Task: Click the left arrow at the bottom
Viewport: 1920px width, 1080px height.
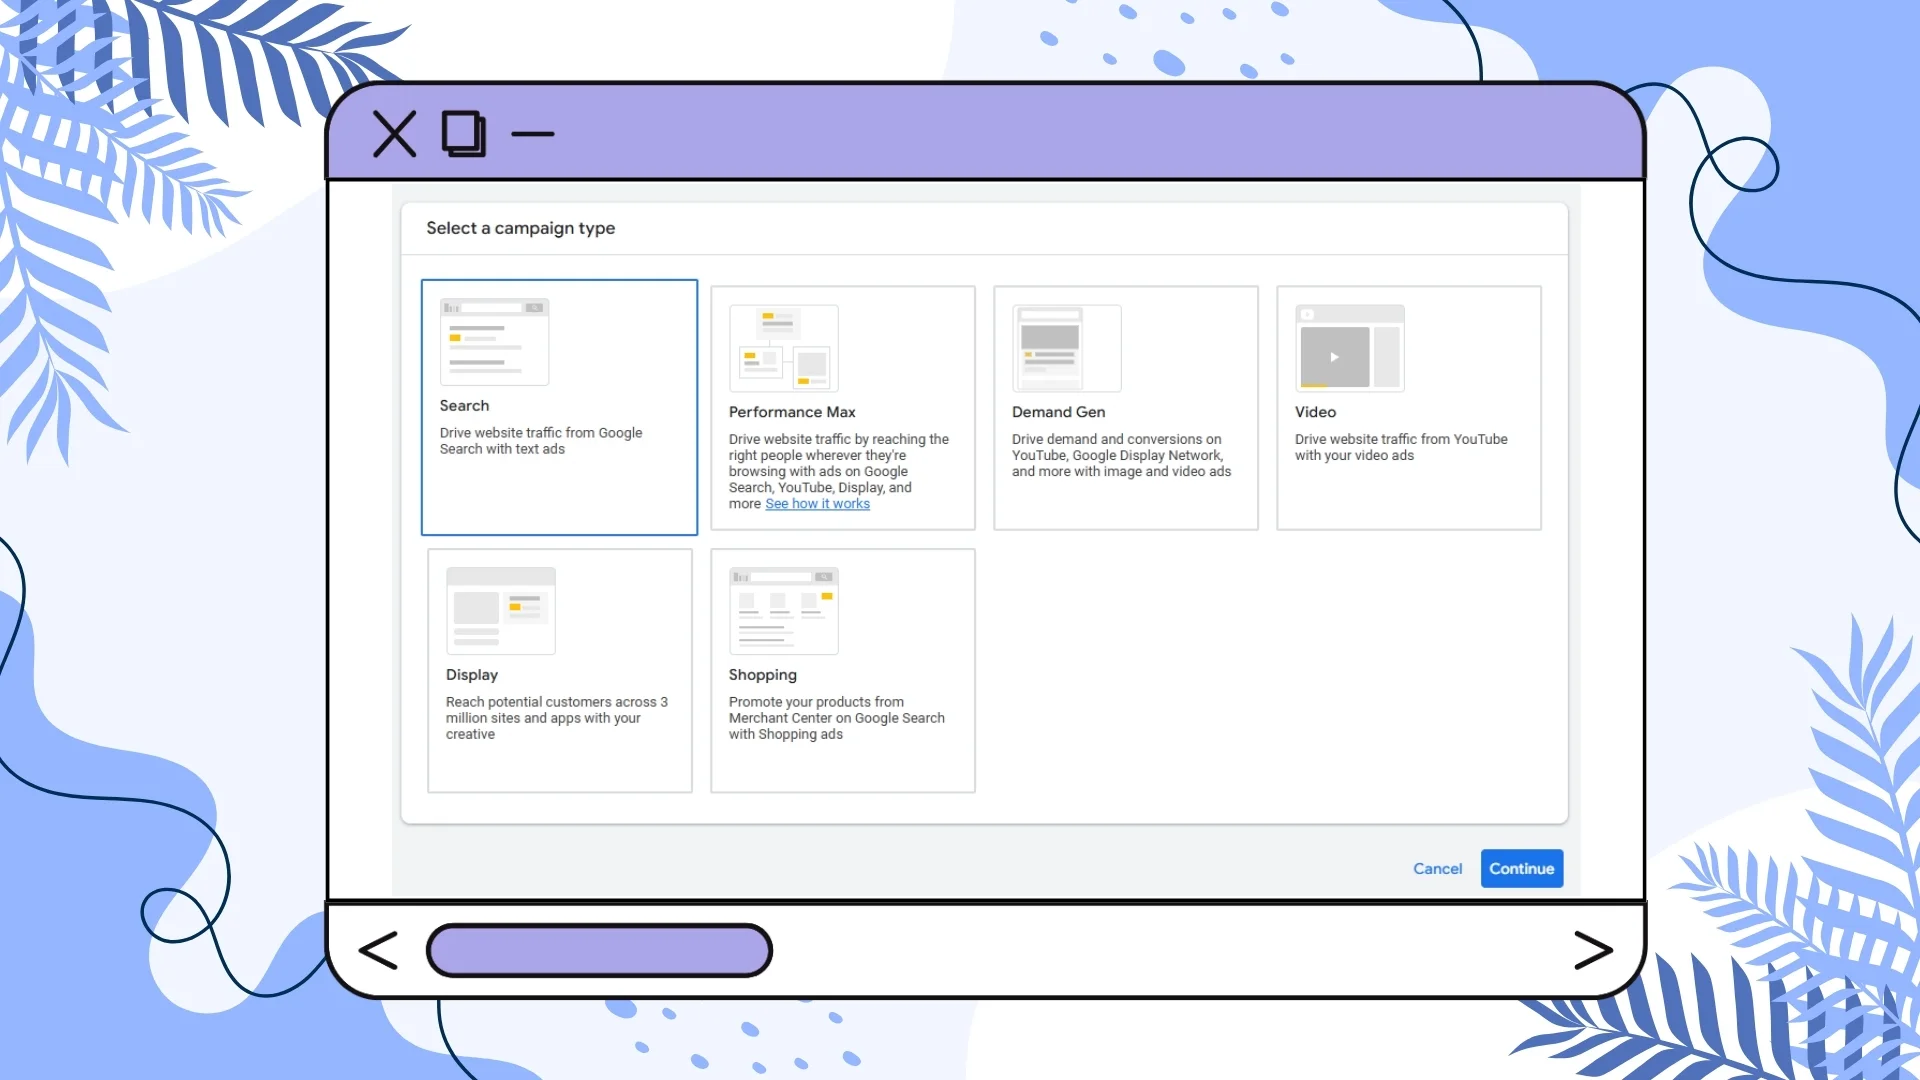Action: pos(378,951)
